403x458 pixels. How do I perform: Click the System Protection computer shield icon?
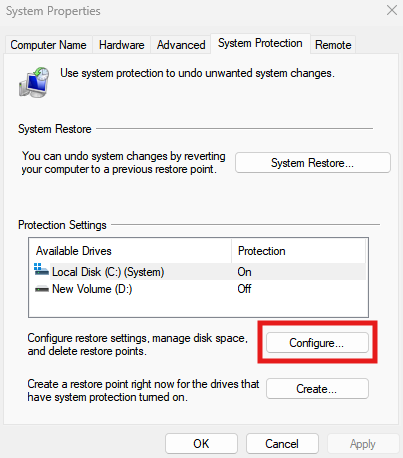coord(34,82)
